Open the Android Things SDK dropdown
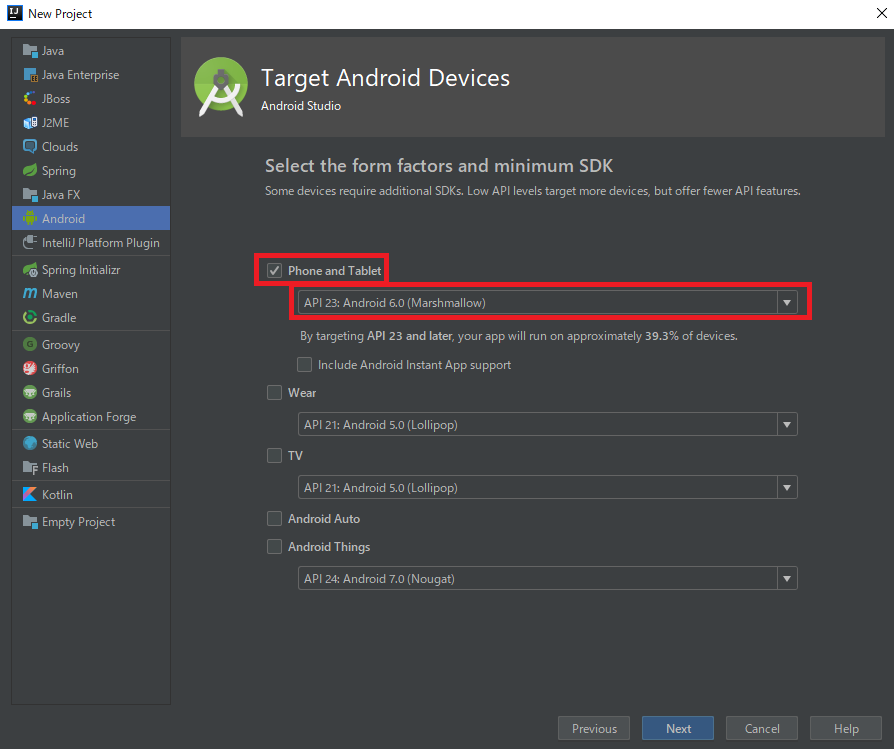Image resolution: width=894 pixels, height=749 pixels. click(547, 579)
